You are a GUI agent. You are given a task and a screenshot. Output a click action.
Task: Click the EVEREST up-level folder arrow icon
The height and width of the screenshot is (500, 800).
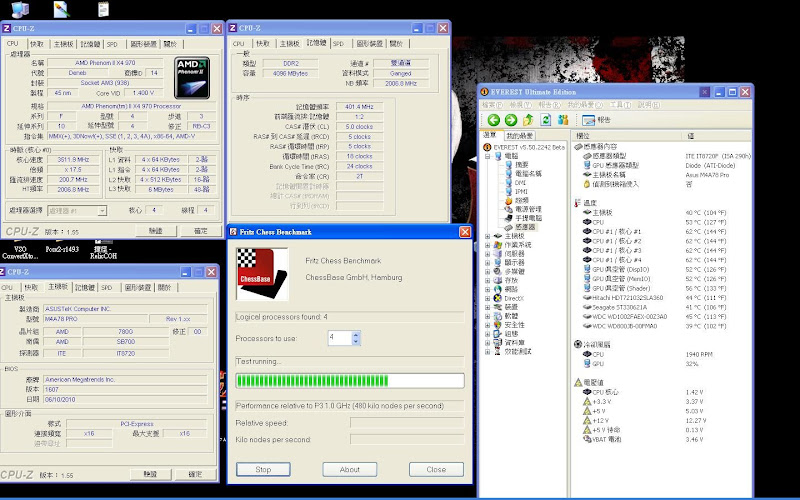pos(528,120)
